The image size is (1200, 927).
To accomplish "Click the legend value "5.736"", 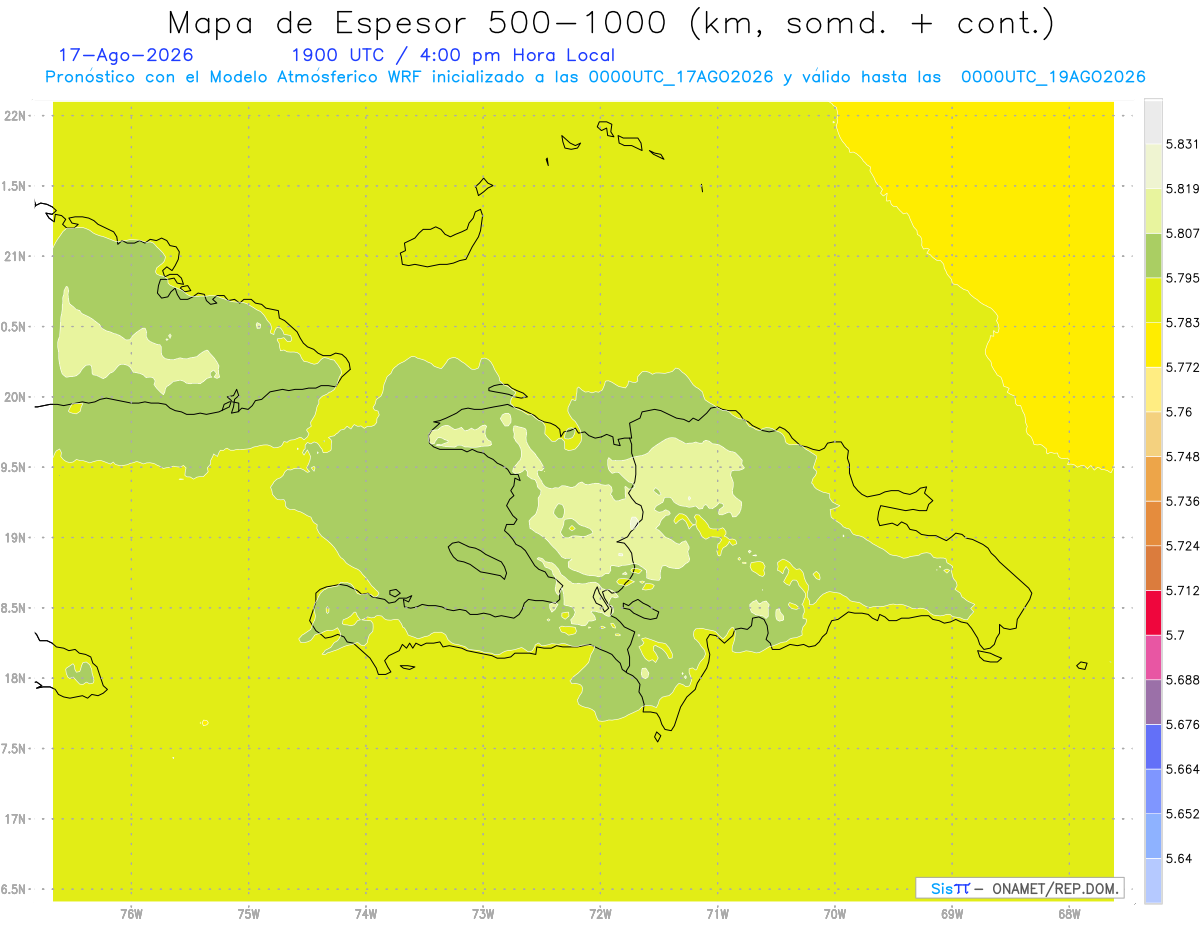I will point(1182,501).
